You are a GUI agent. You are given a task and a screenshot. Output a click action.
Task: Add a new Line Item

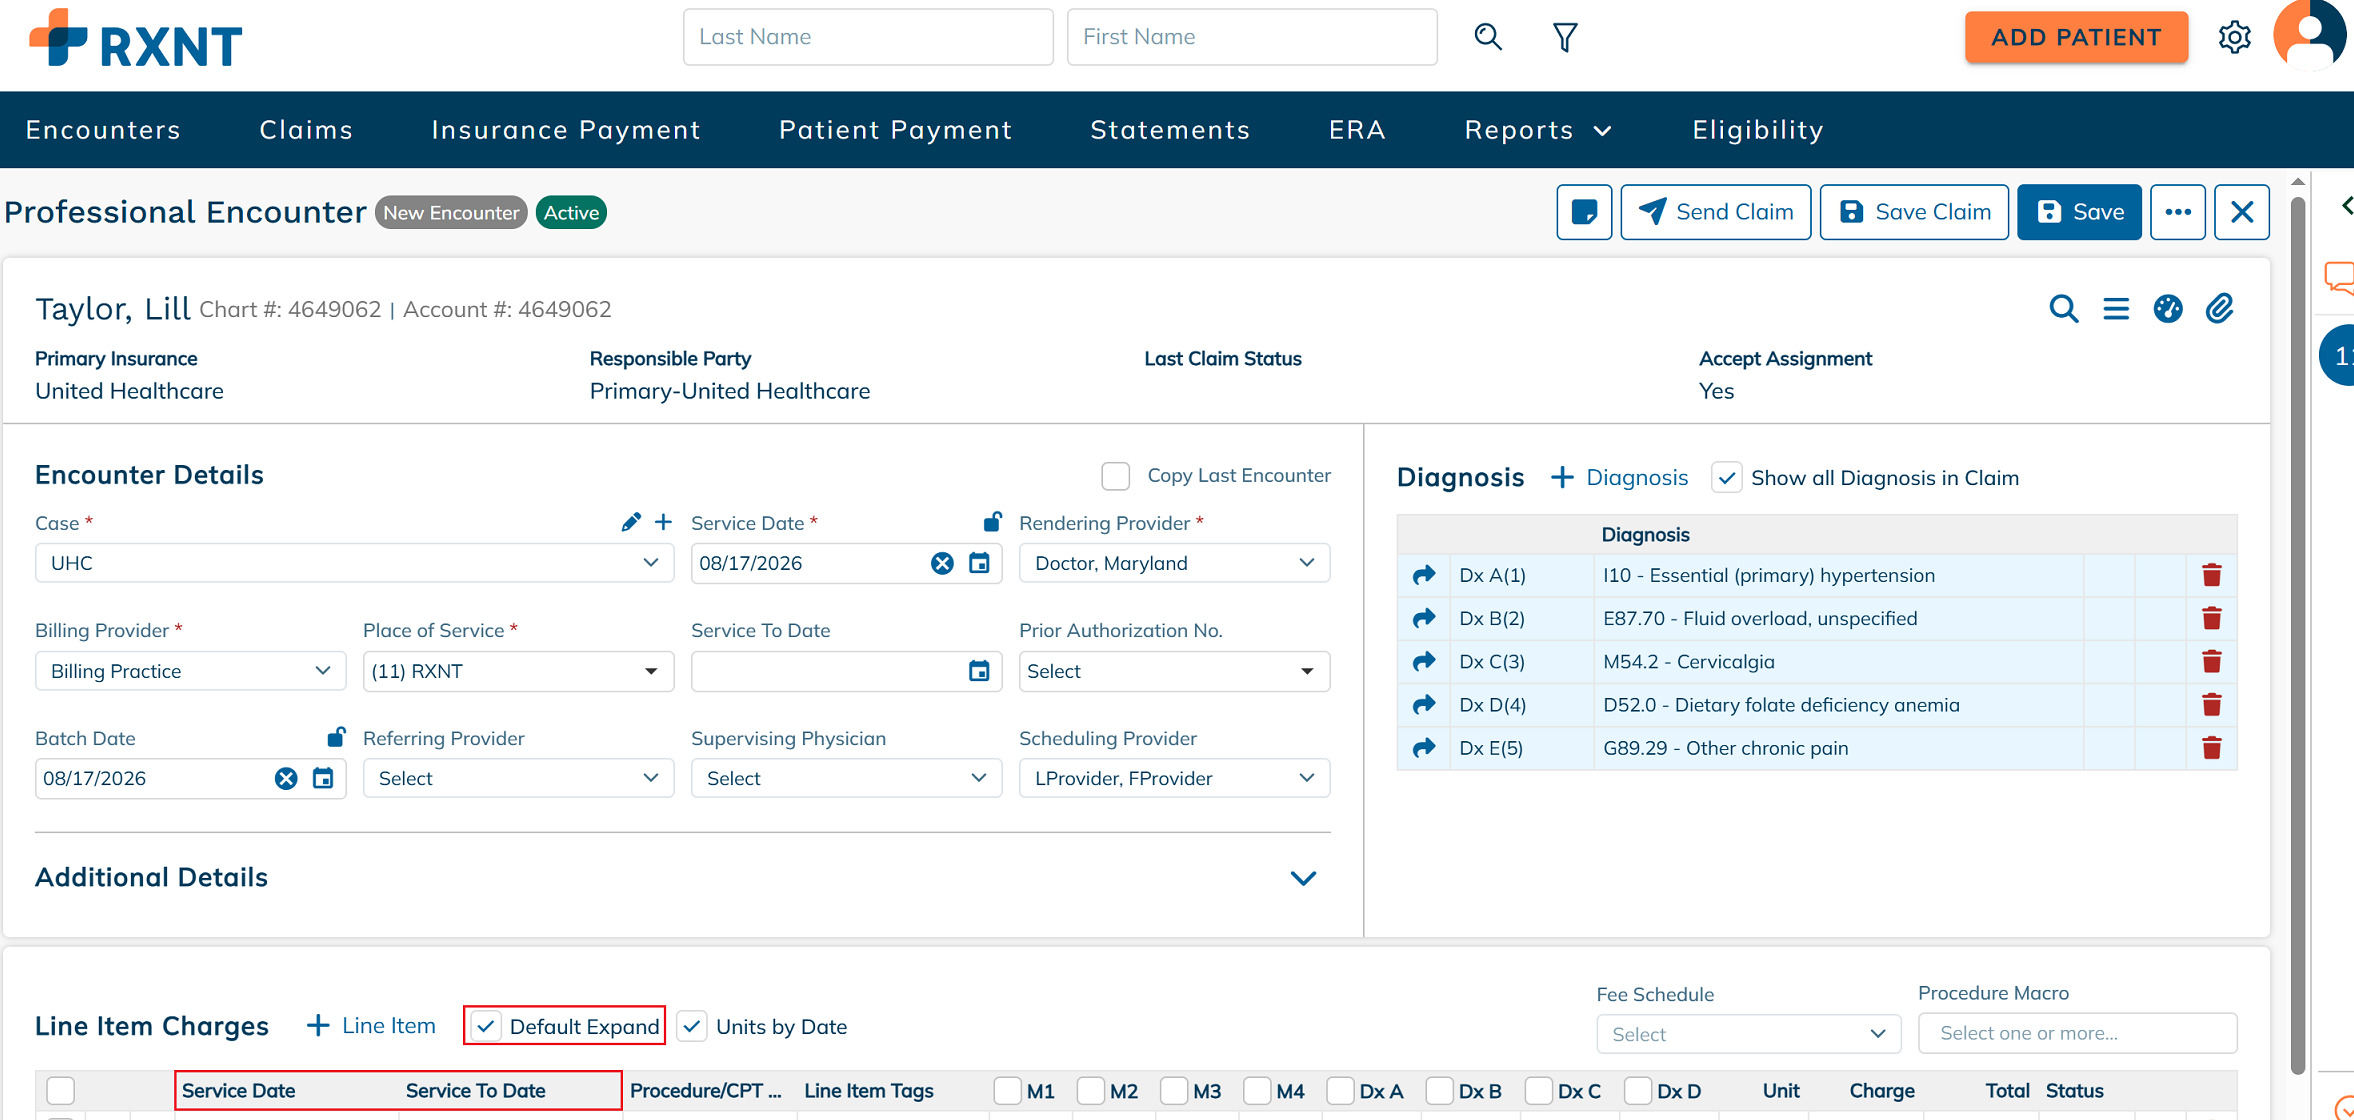pyautogui.click(x=371, y=1026)
